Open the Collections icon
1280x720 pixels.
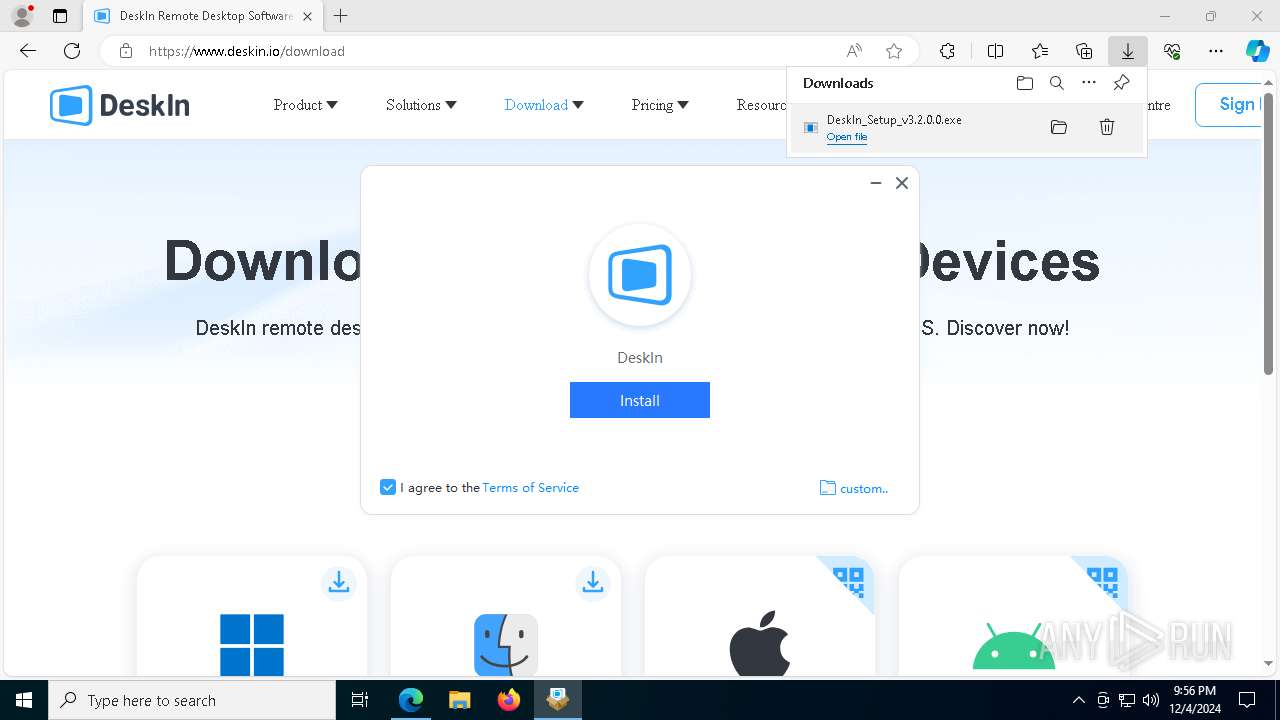pyautogui.click(x=1084, y=51)
